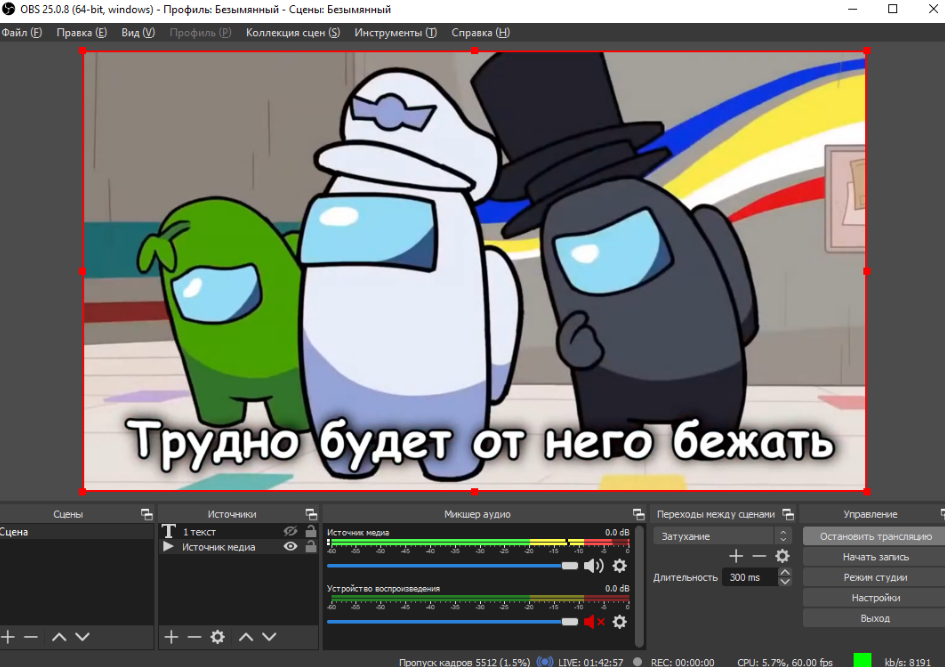Mute the Источник медиа audio
This screenshot has height=667, width=945.
(594, 565)
